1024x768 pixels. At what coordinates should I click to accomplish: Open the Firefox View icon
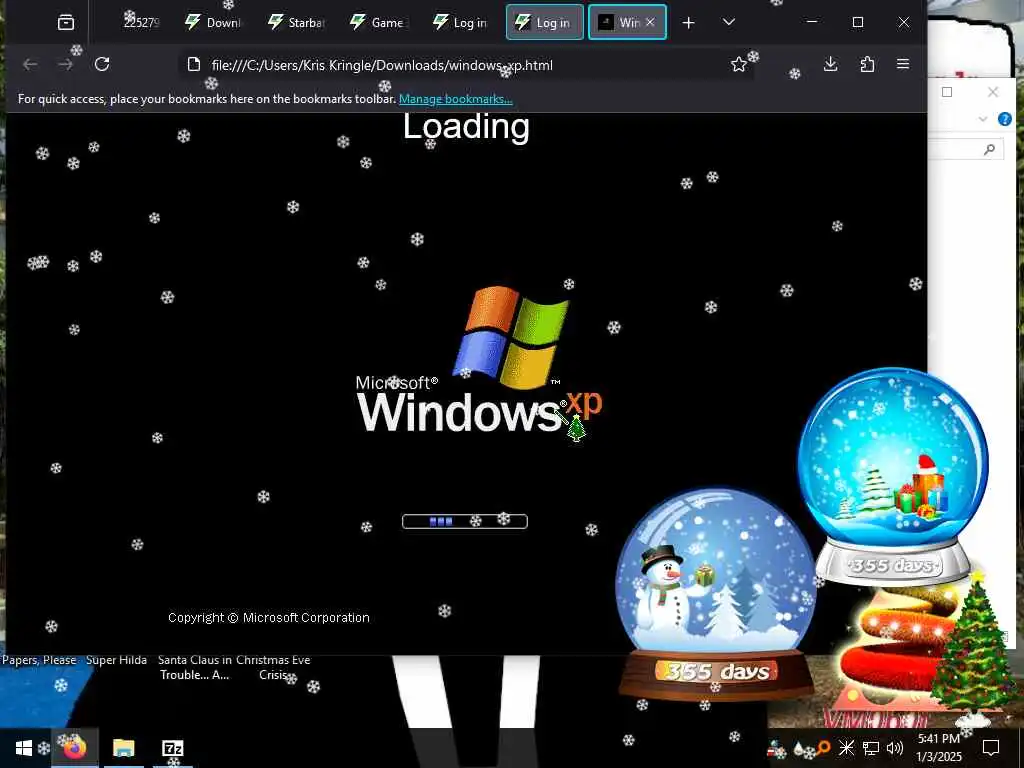pyautogui.click(x=66, y=23)
